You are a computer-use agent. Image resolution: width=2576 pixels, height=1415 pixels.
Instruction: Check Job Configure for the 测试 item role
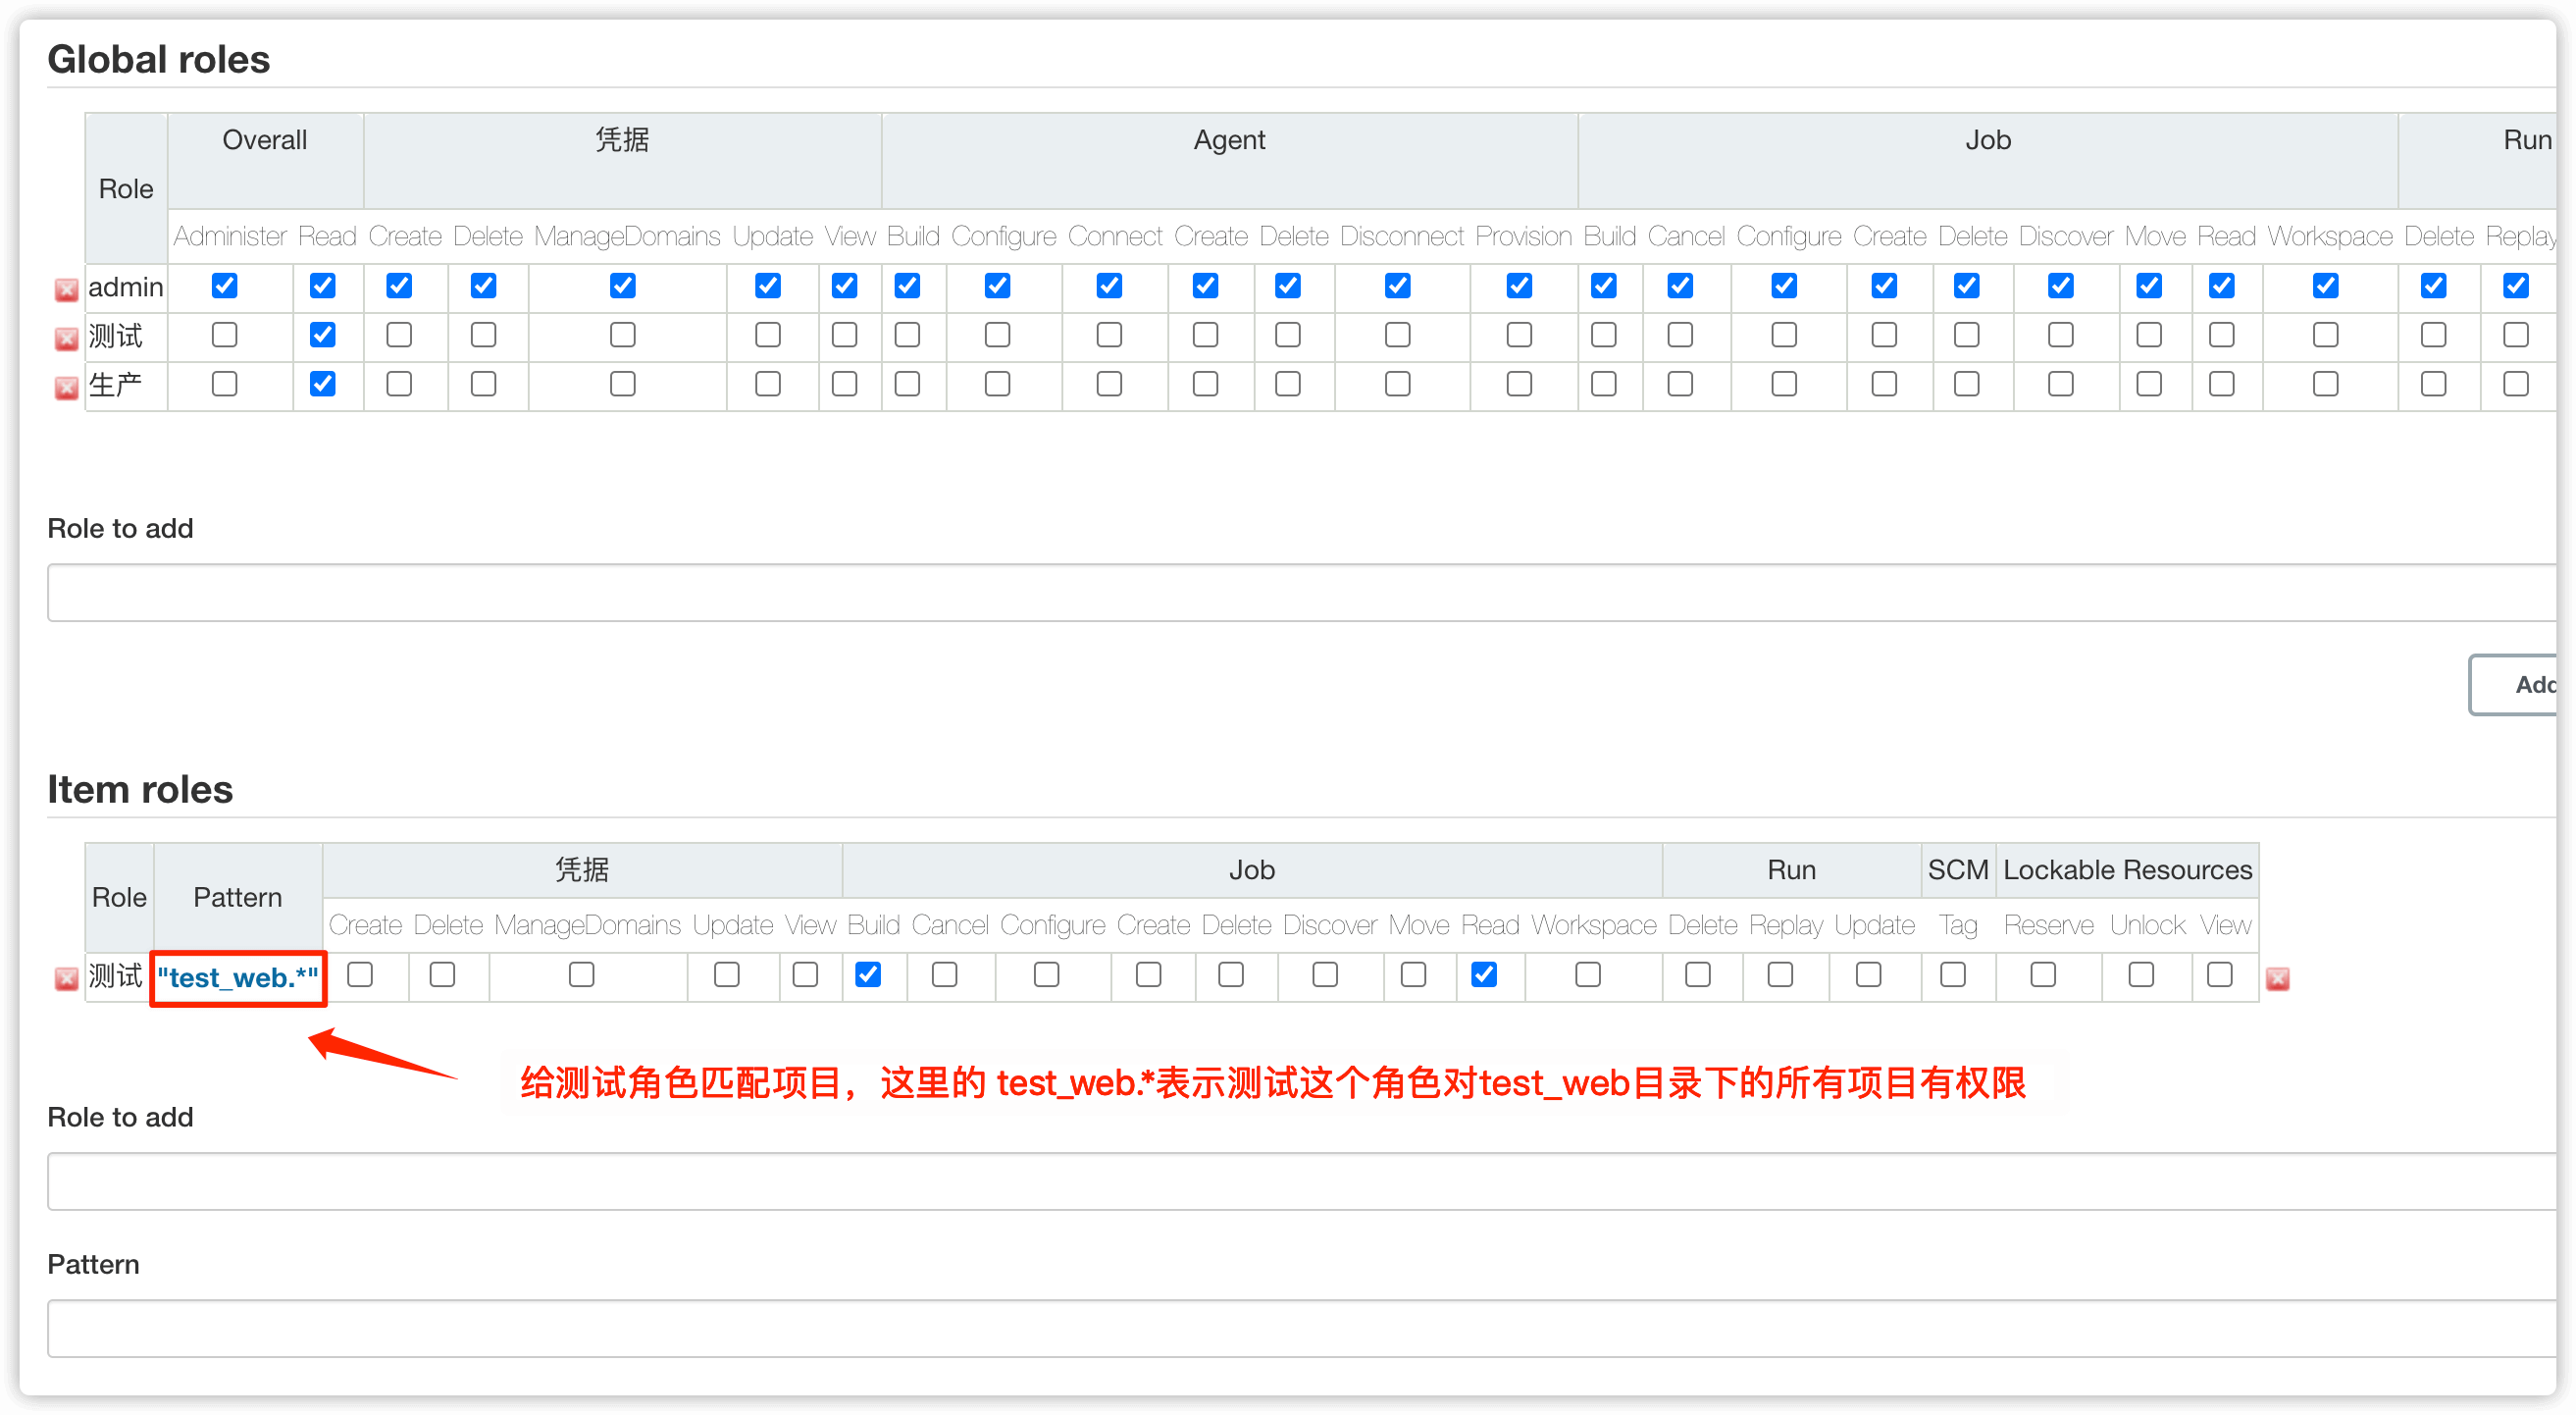pos(1047,975)
